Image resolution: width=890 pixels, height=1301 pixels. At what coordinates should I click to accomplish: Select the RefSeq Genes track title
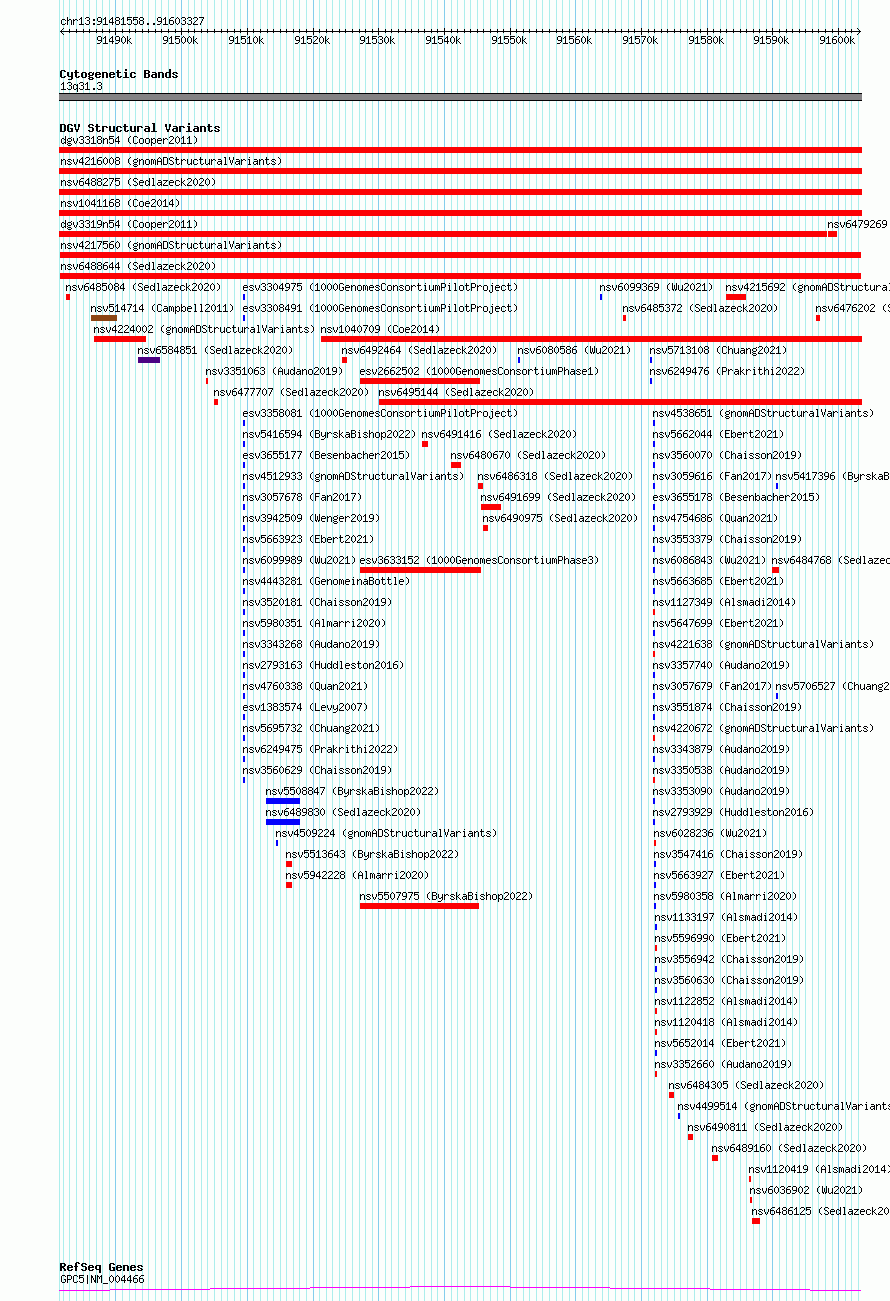tap(101, 1268)
